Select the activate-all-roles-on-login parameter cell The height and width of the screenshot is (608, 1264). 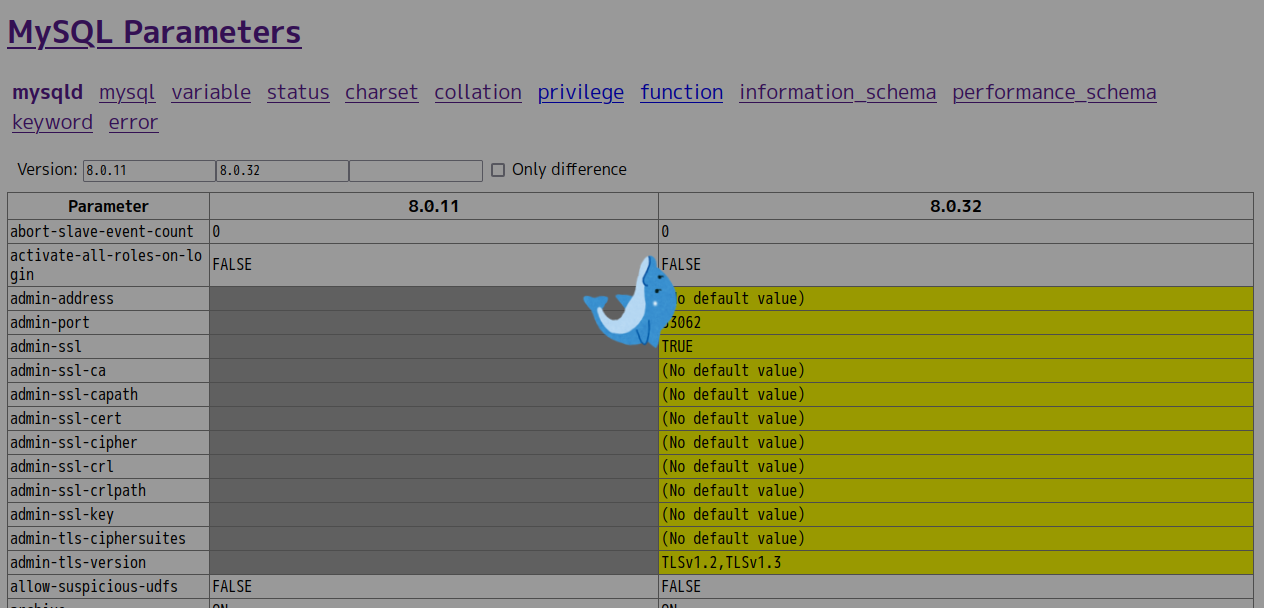(108, 265)
